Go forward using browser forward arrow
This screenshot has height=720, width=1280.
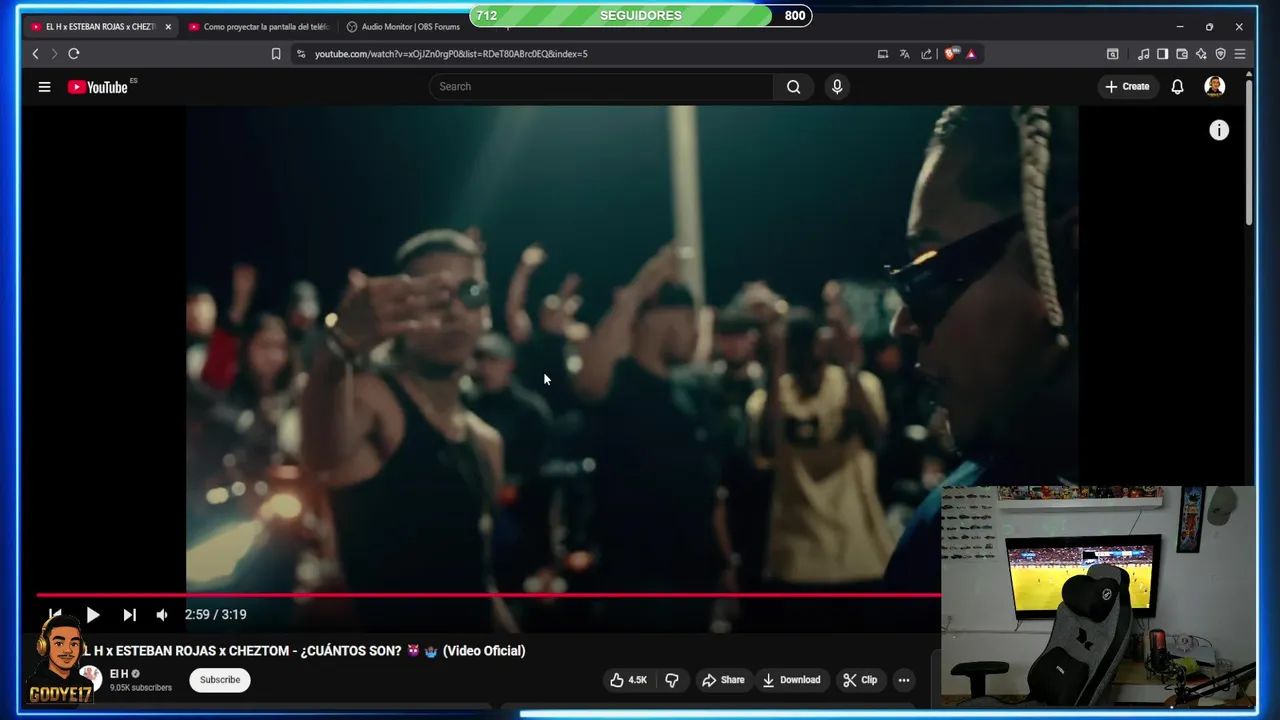[54, 54]
